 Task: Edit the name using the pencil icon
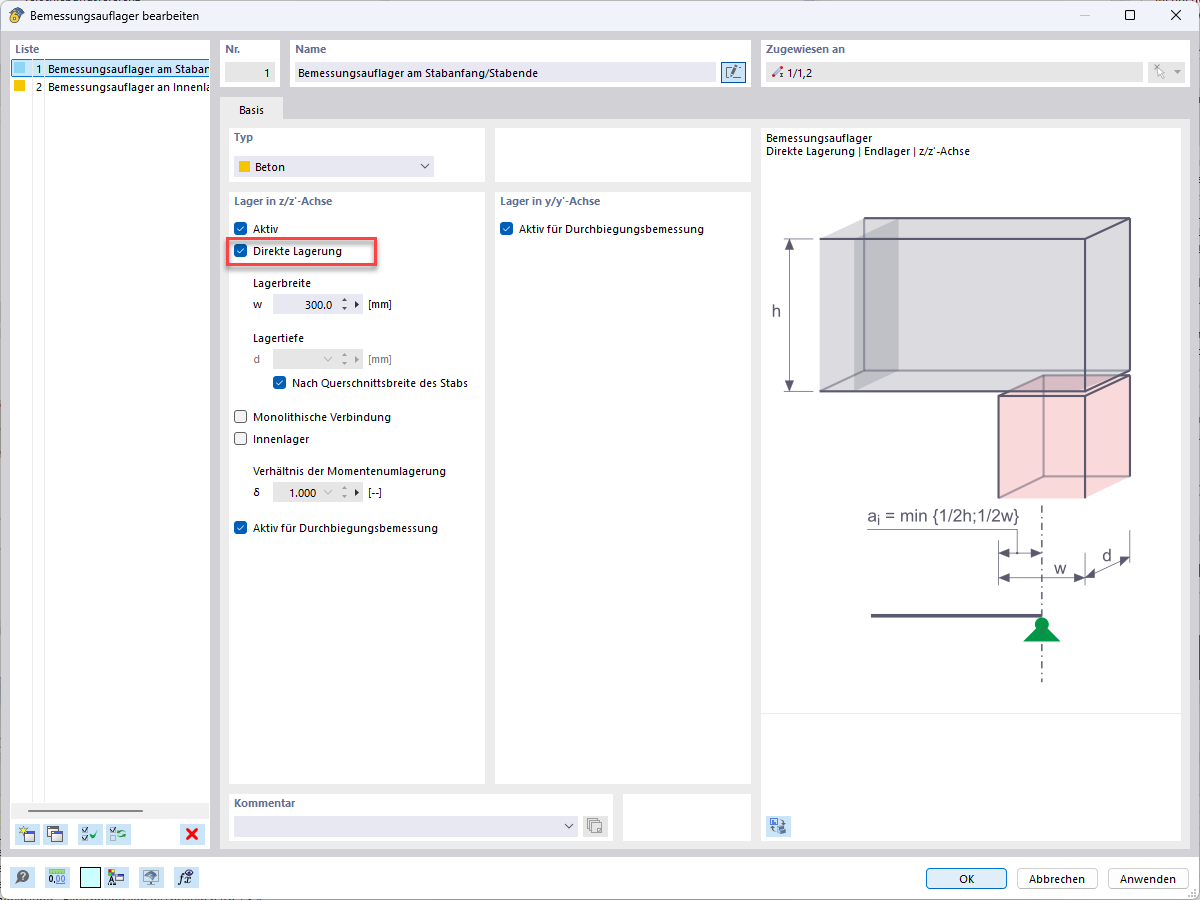[733, 72]
